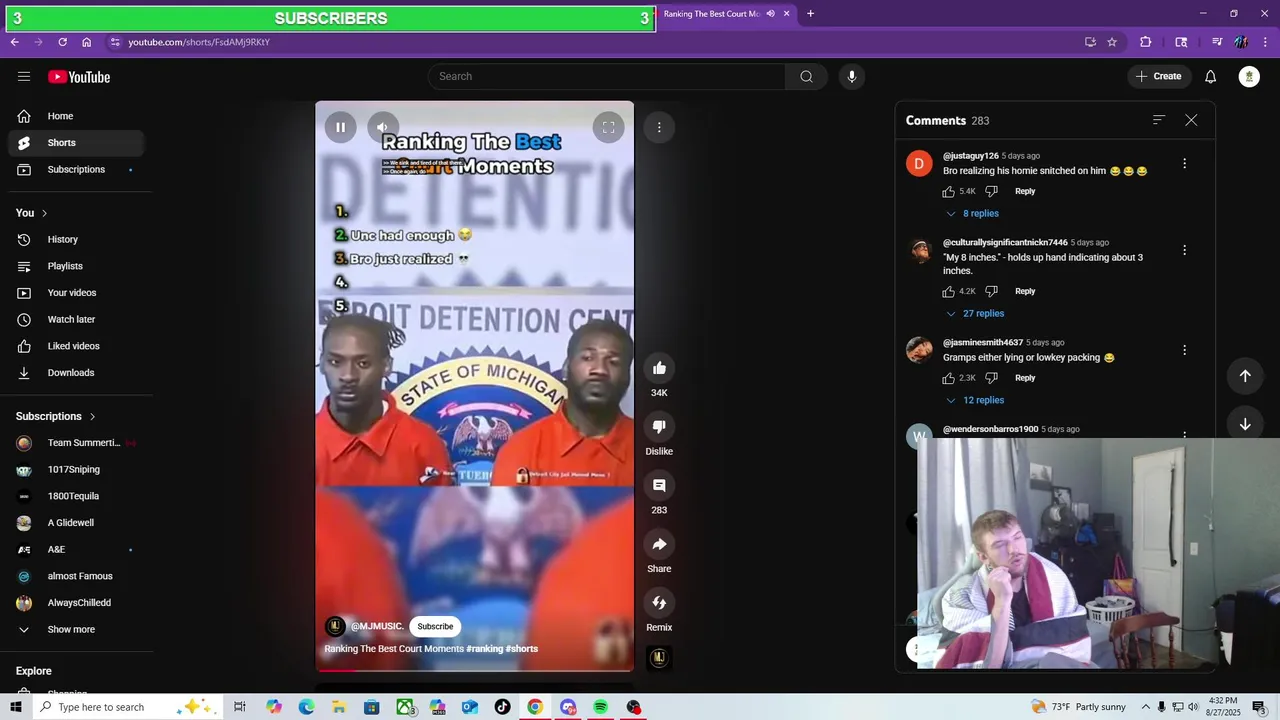Open Team Summertime channel subscription
Viewport: 1280px width, 720px height.
[x=76, y=443]
